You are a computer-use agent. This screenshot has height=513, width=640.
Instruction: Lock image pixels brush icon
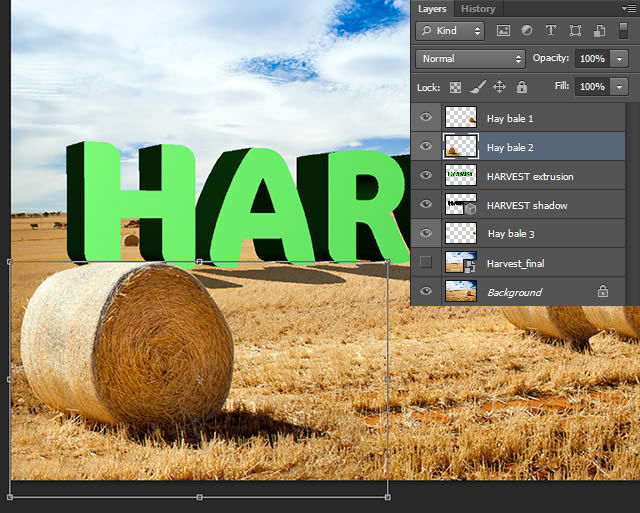(478, 87)
